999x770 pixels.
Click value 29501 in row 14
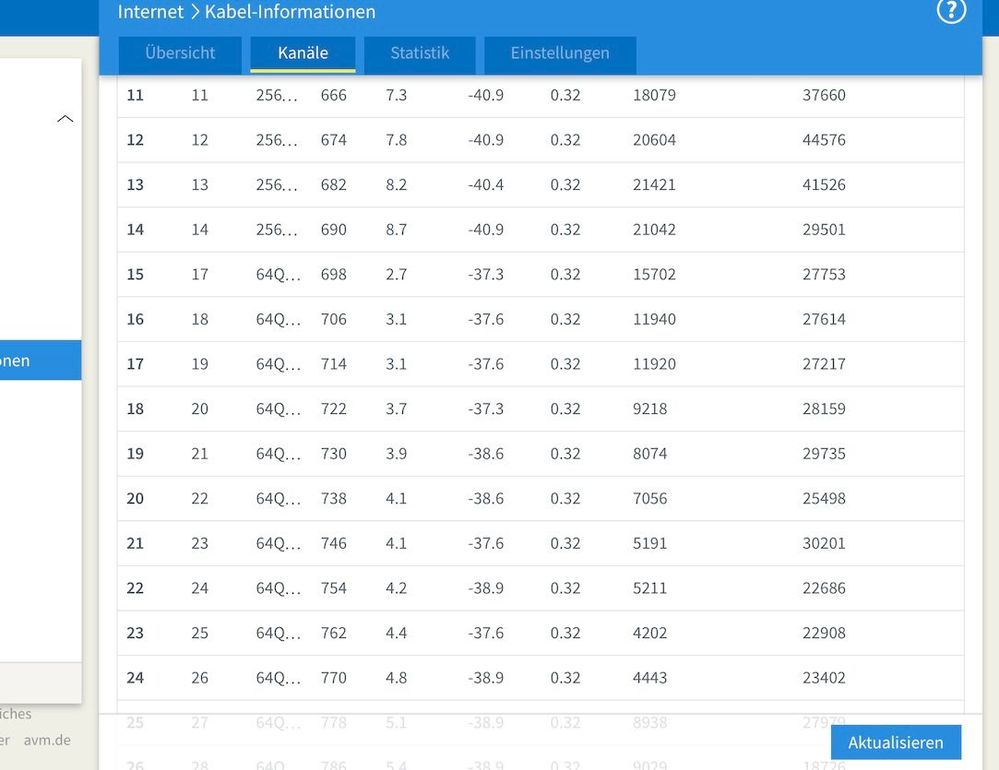click(x=824, y=229)
